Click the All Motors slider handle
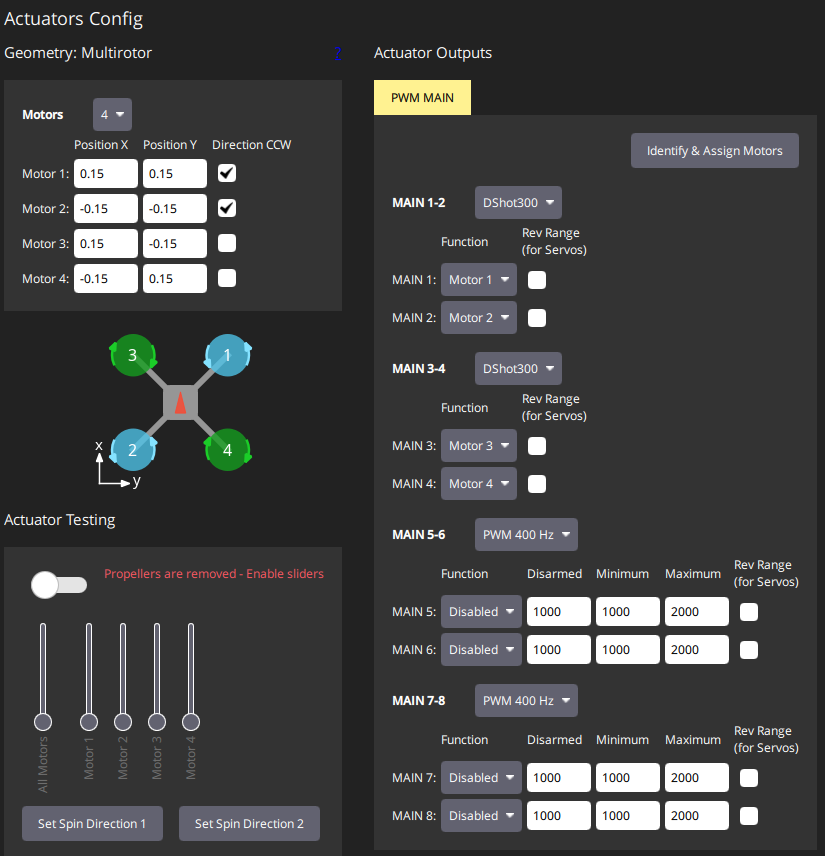Screen dimensions: 825x856 click(x=43, y=721)
